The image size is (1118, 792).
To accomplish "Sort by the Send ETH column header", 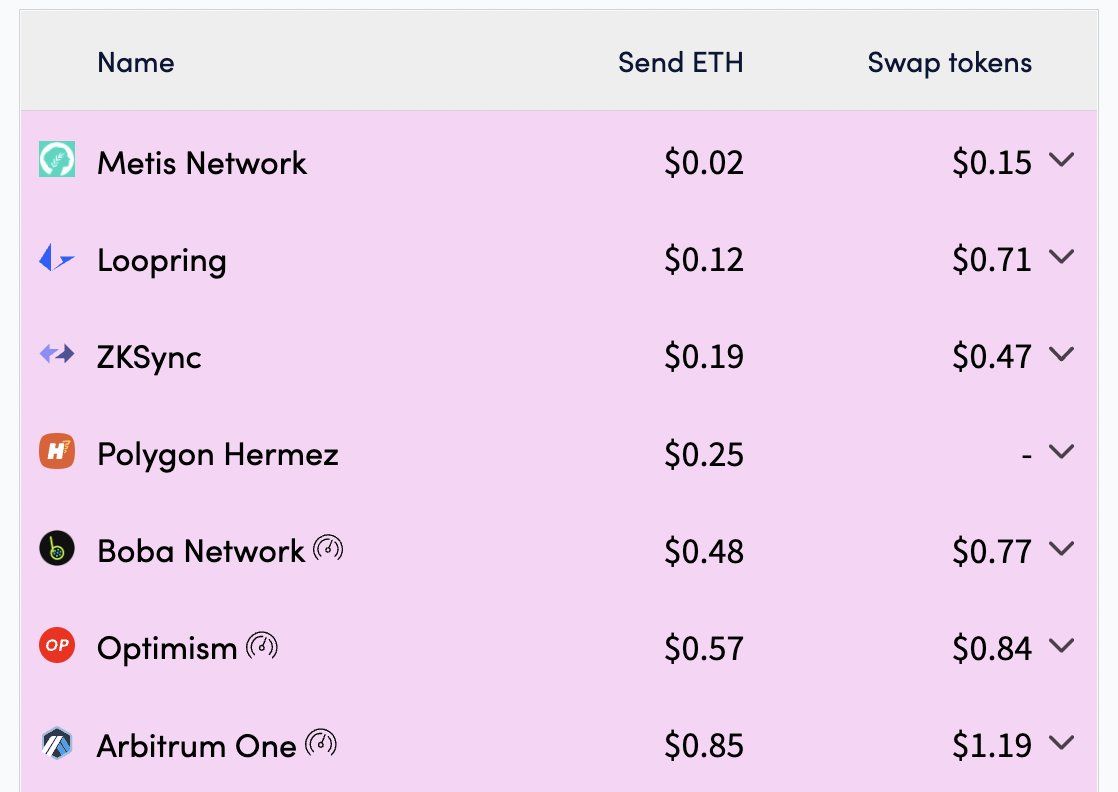I will pyautogui.click(x=680, y=63).
